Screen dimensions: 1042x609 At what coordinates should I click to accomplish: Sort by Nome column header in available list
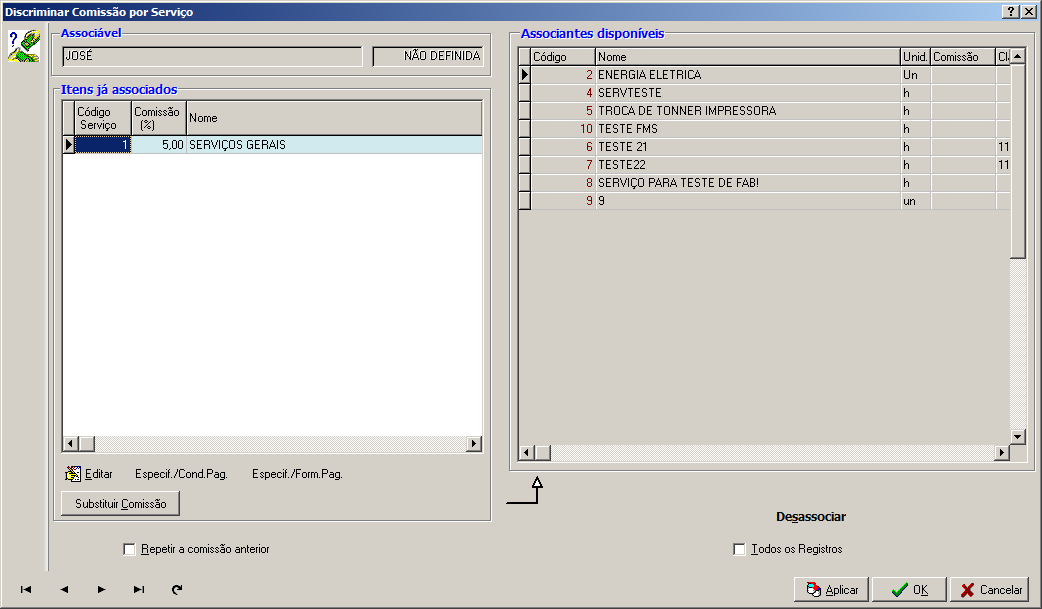click(748, 57)
